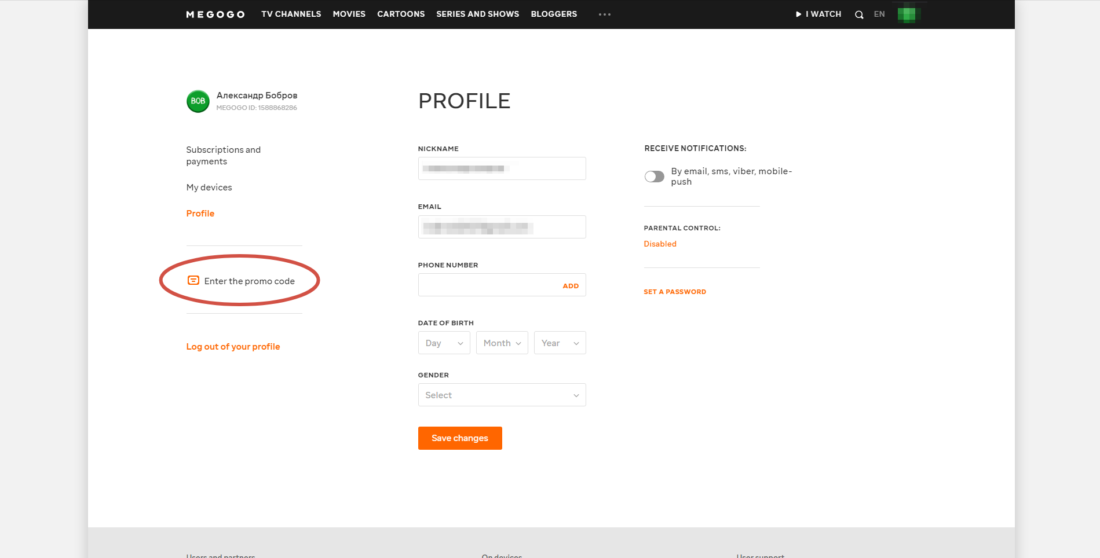Click the MEGOGO logo

[215, 14]
